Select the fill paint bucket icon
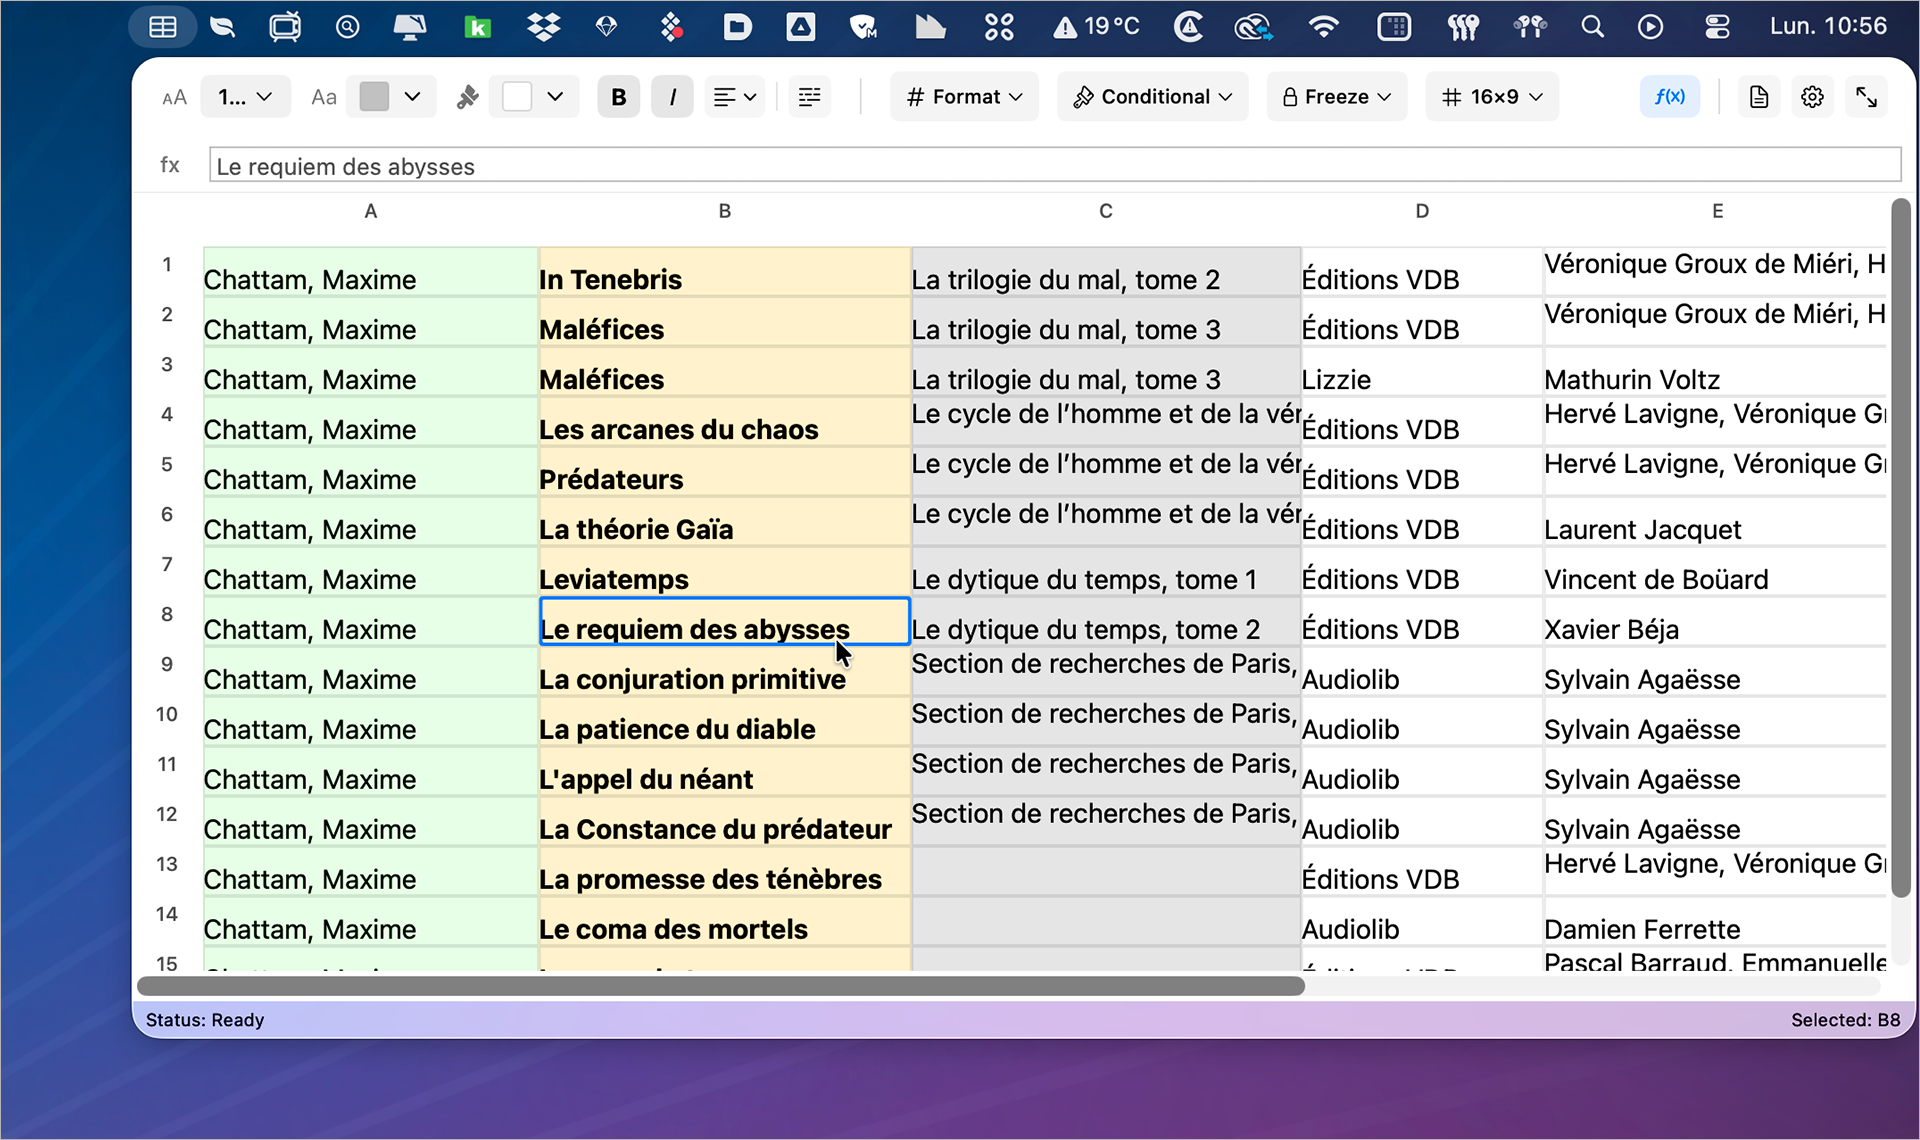The height and width of the screenshot is (1140, 1920). [467, 97]
